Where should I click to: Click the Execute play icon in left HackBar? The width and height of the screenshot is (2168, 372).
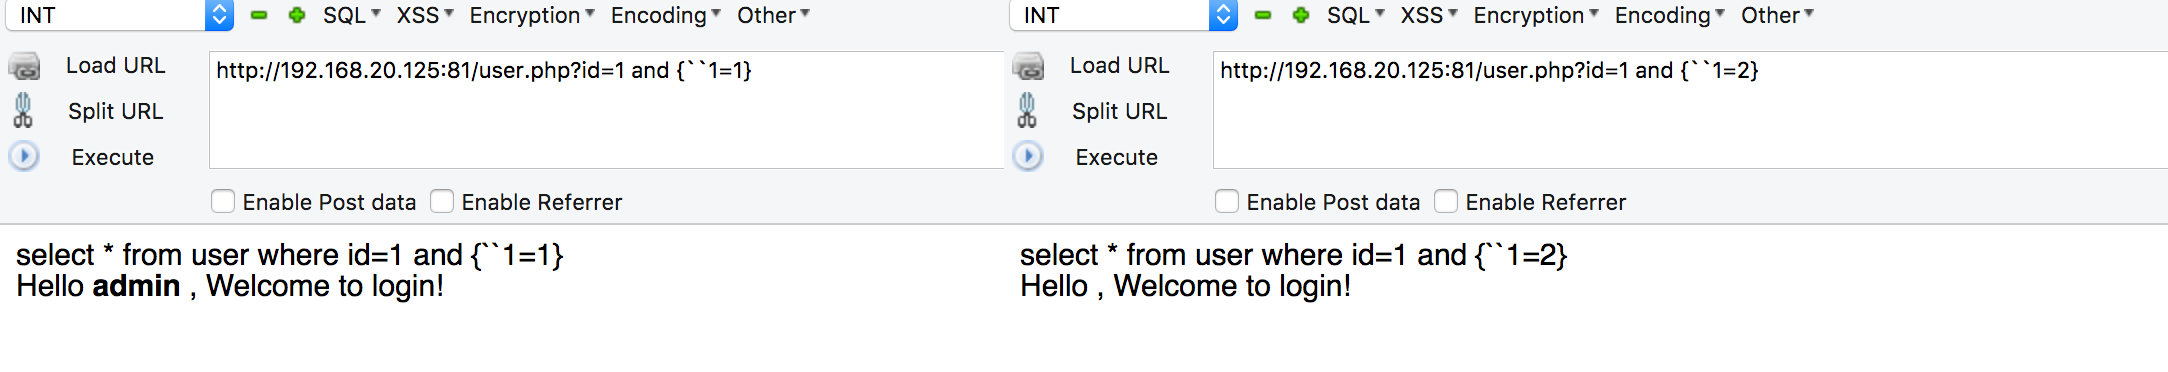click(24, 157)
